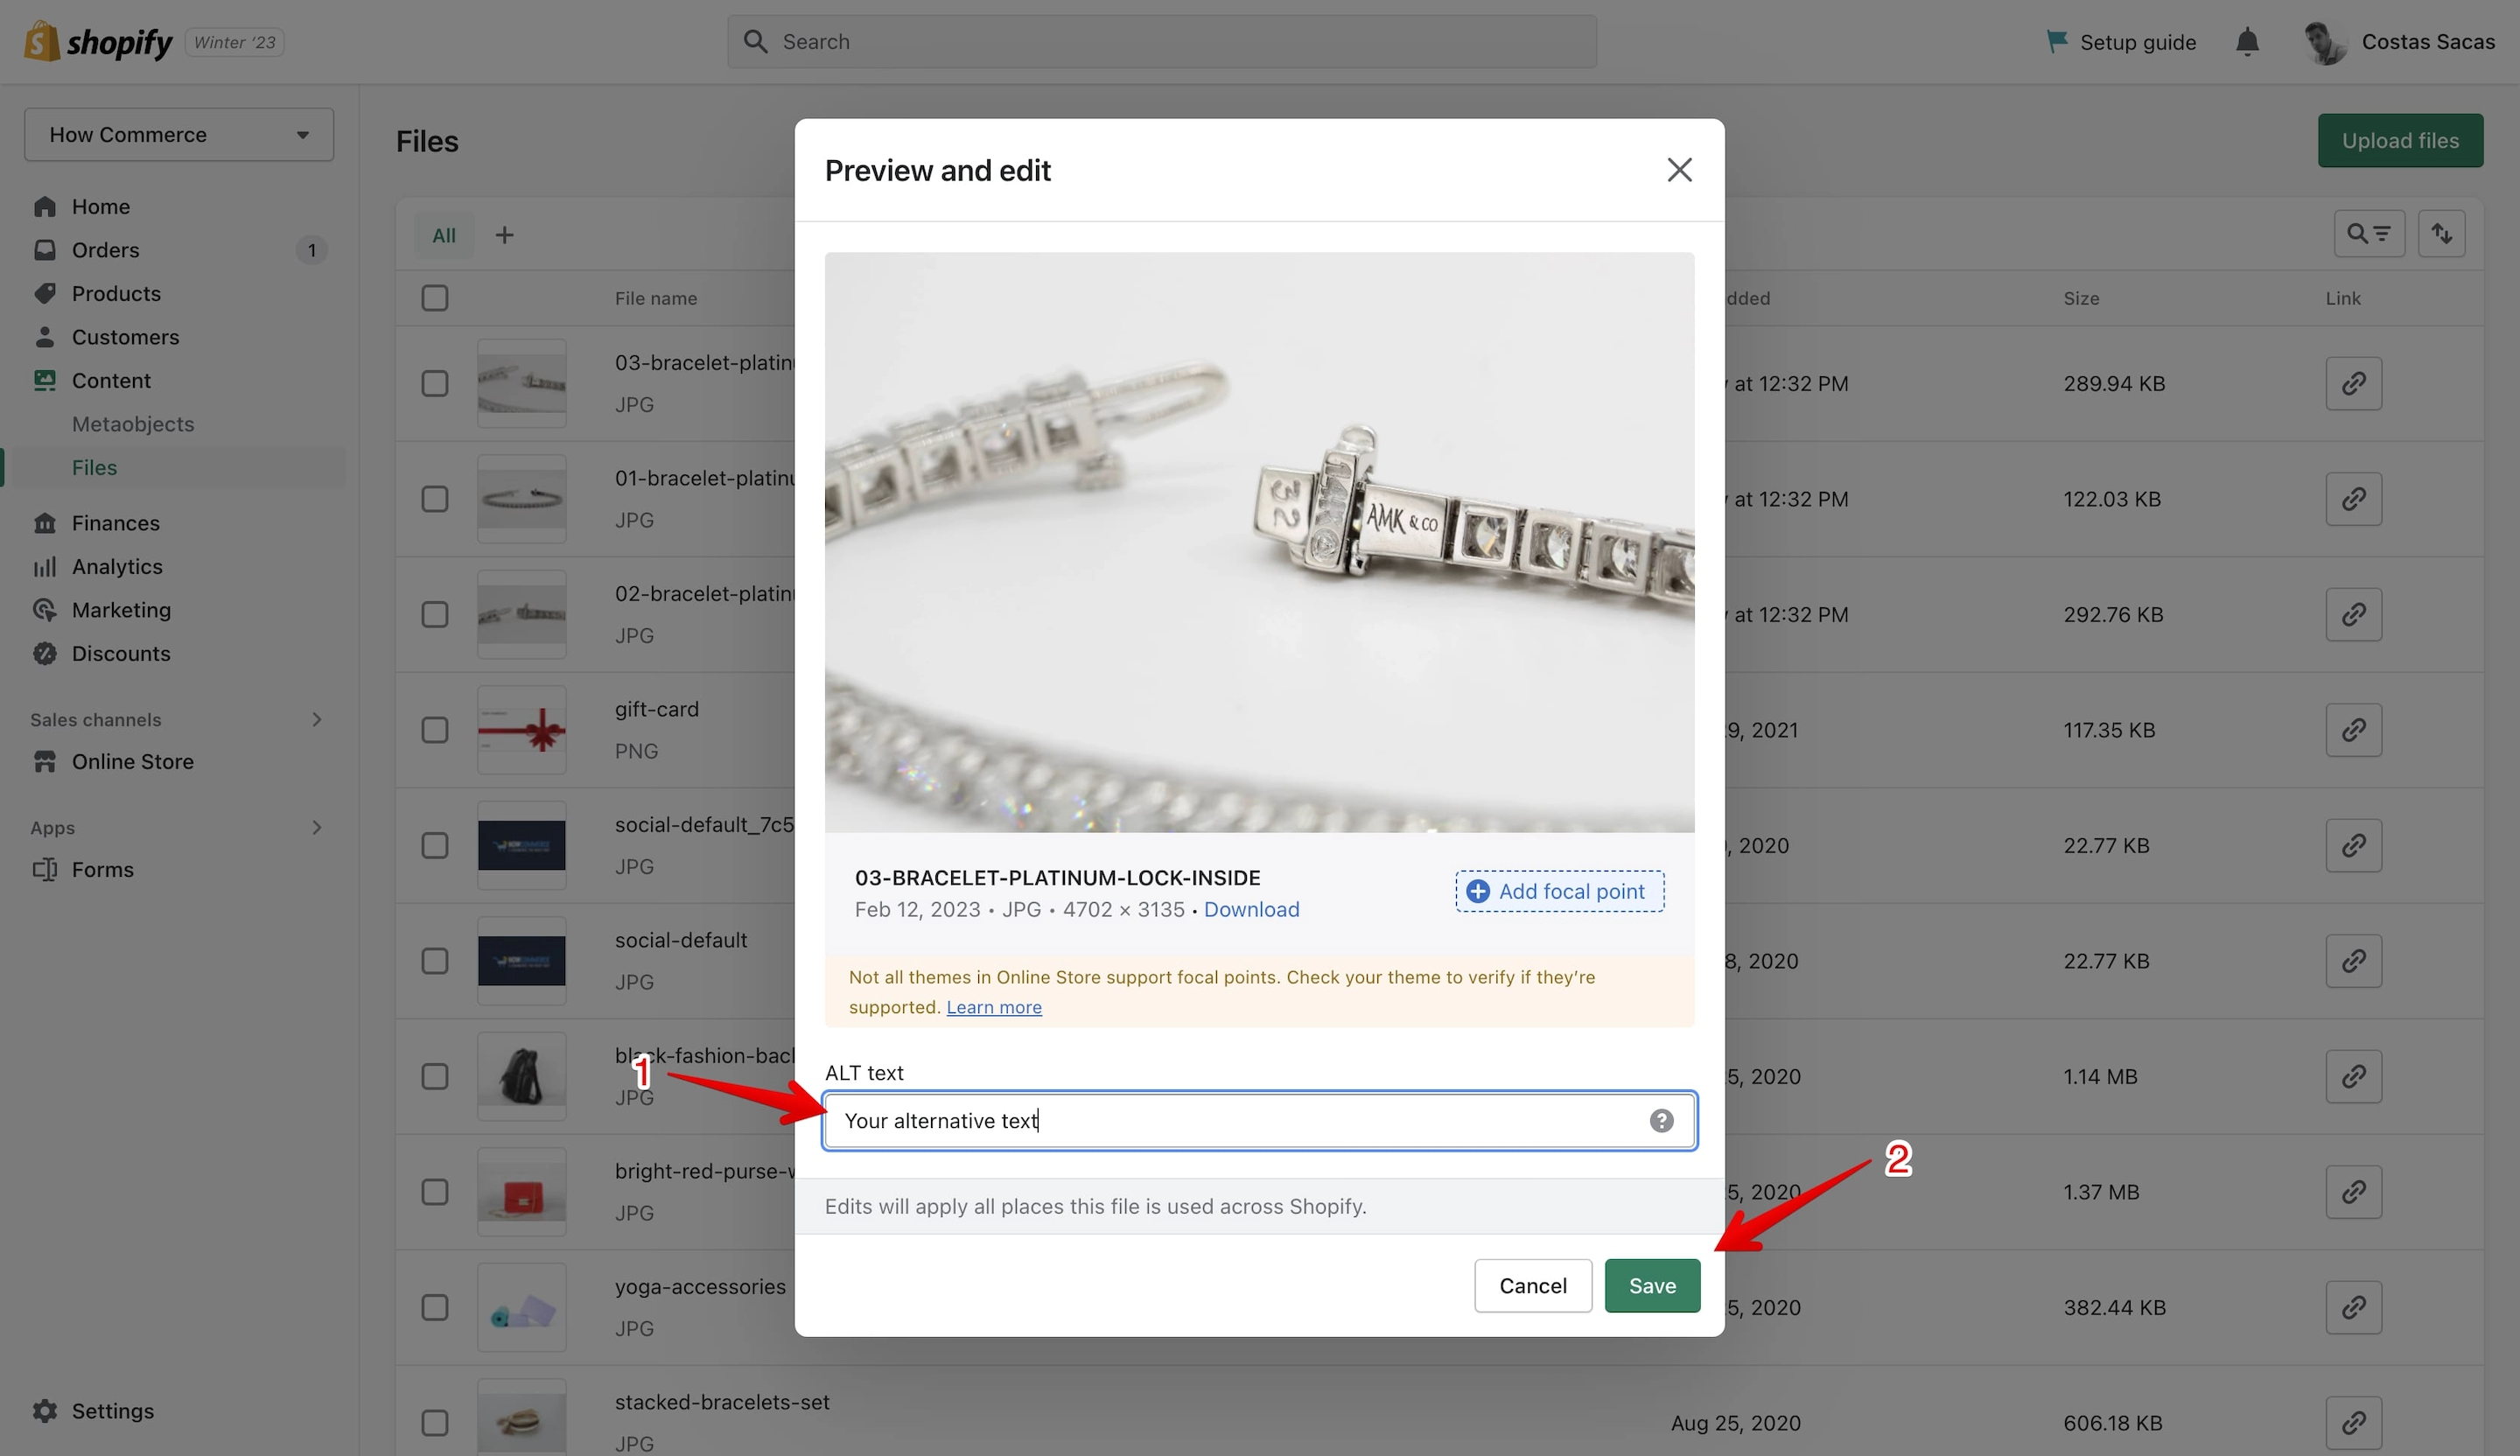2520x1456 pixels.
Task: Click the File name column header
Action: tap(656, 298)
